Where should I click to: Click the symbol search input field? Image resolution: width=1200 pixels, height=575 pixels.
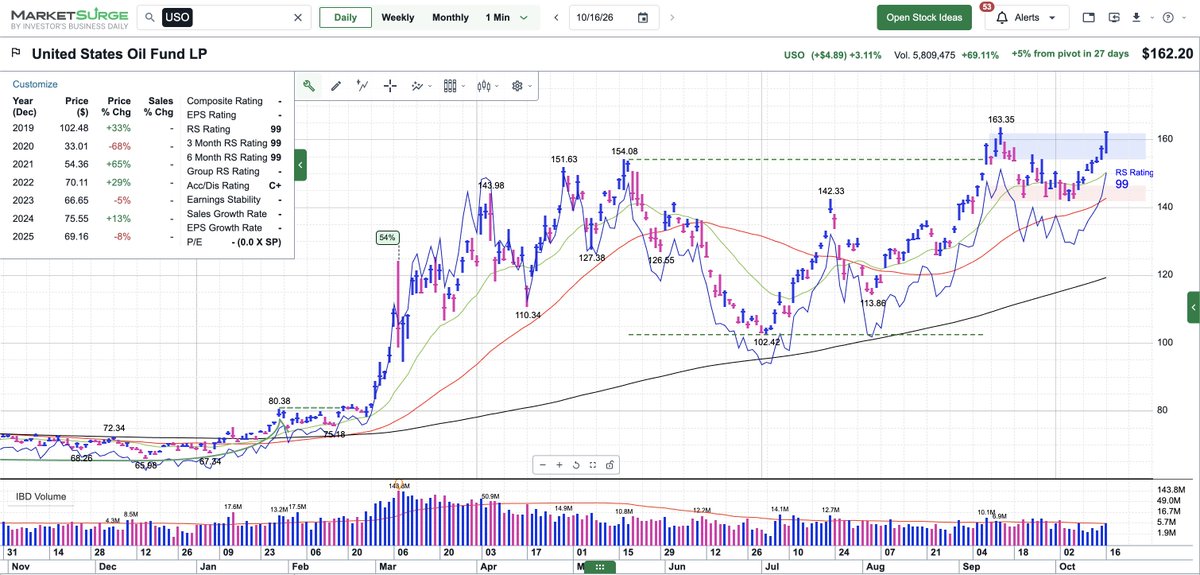point(223,18)
